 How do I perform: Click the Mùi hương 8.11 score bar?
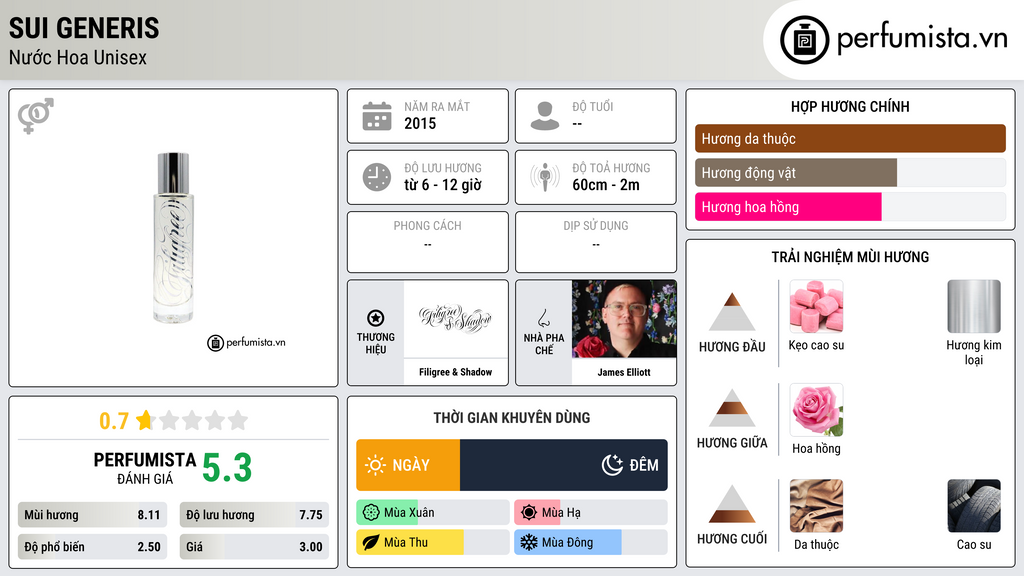[x=92, y=515]
